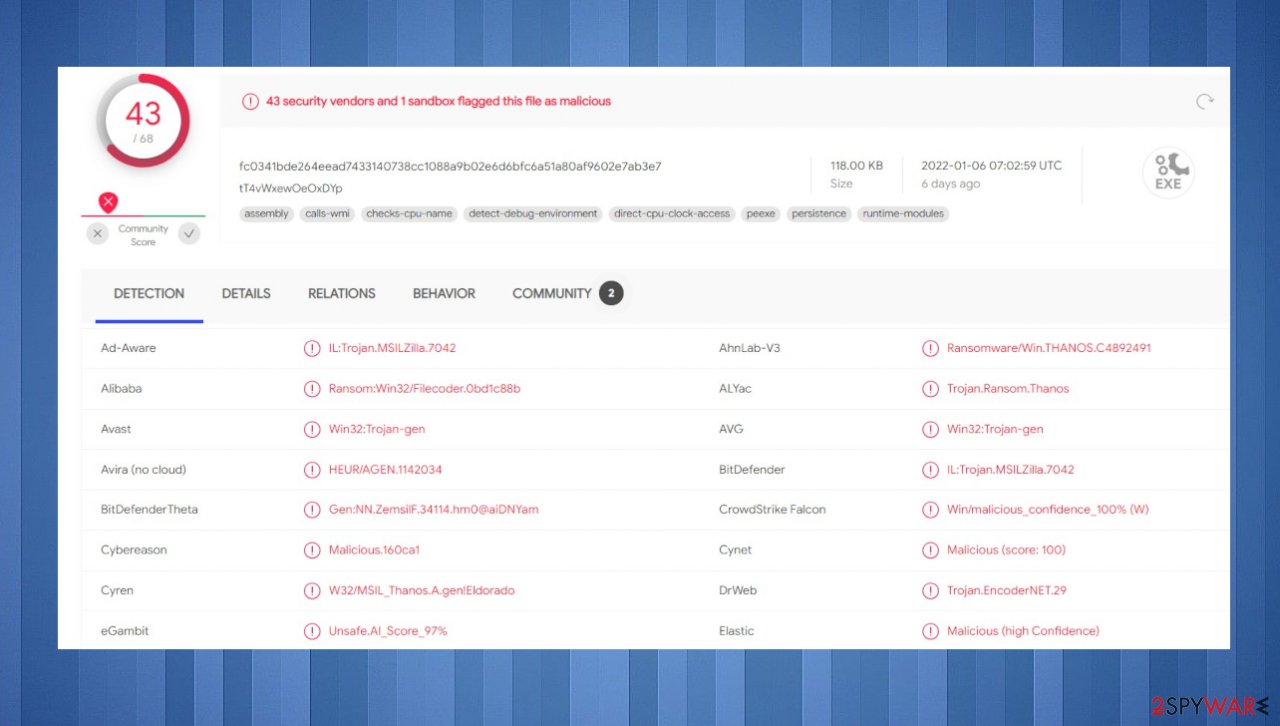Click the IL:Trojan.MSILZilla.7042 result for BitDefender
Screen dimensions: 1280x726
pyautogui.click(x=1010, y=469)
